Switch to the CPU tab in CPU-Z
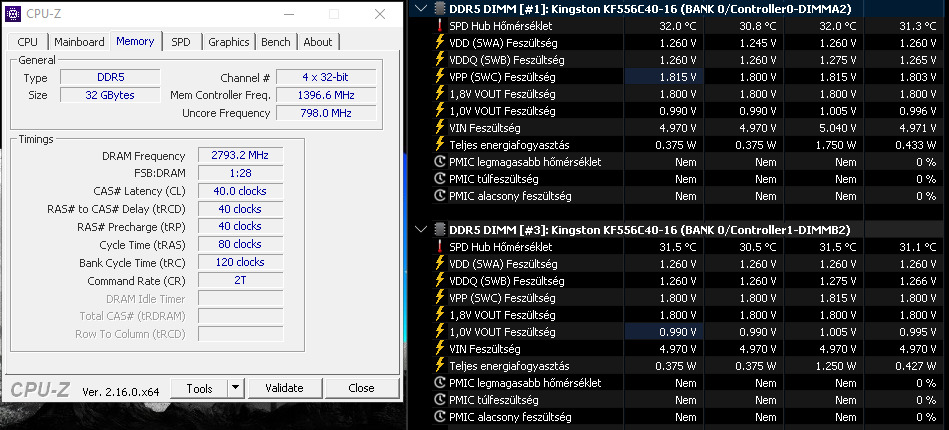The width and height of the screenshot is (949, 430). click(x=27, y=42)
